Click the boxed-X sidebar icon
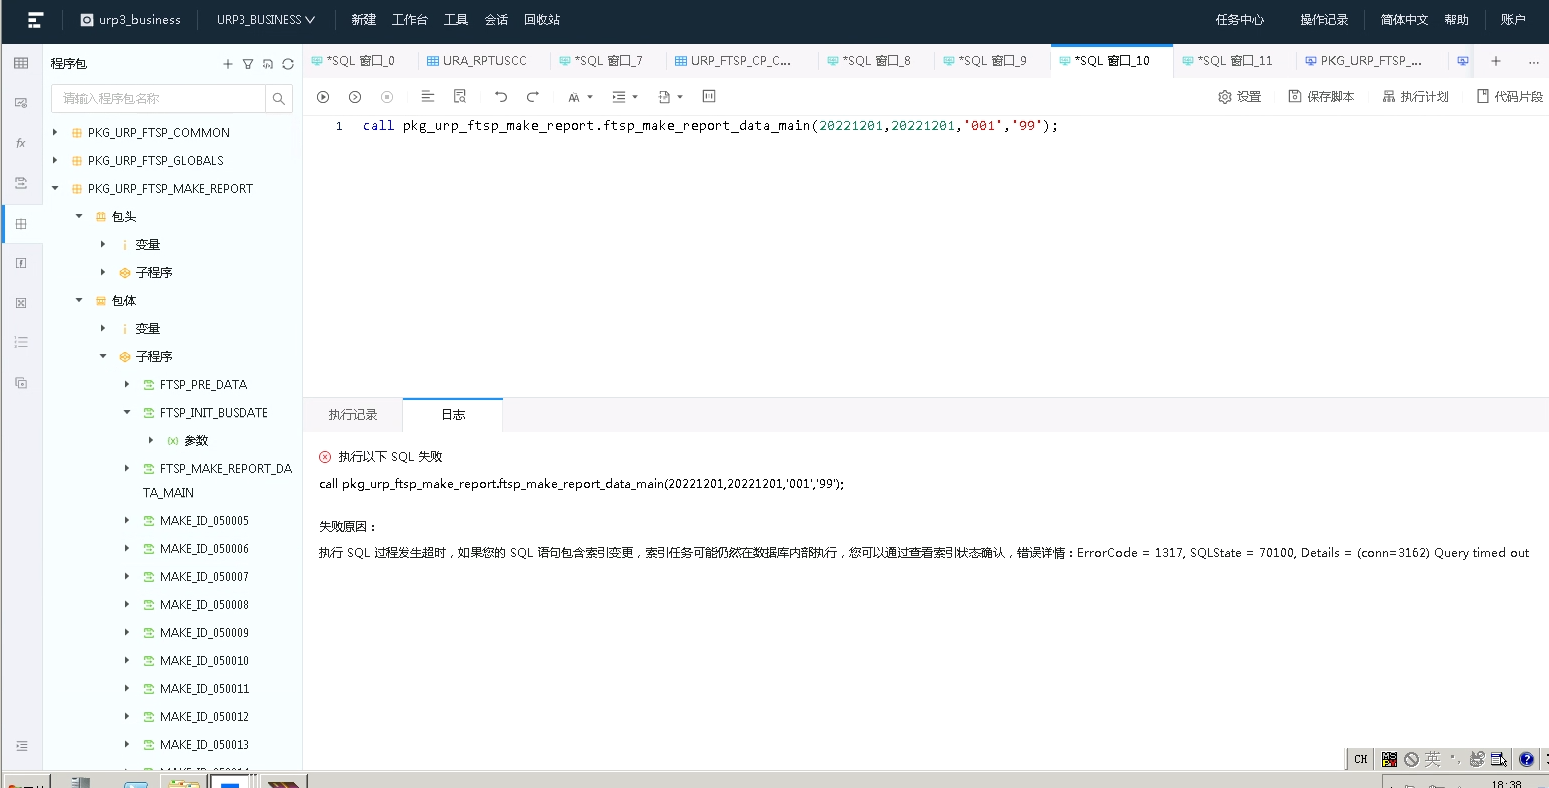The image size is (1549, 788). tap(21, 303)
